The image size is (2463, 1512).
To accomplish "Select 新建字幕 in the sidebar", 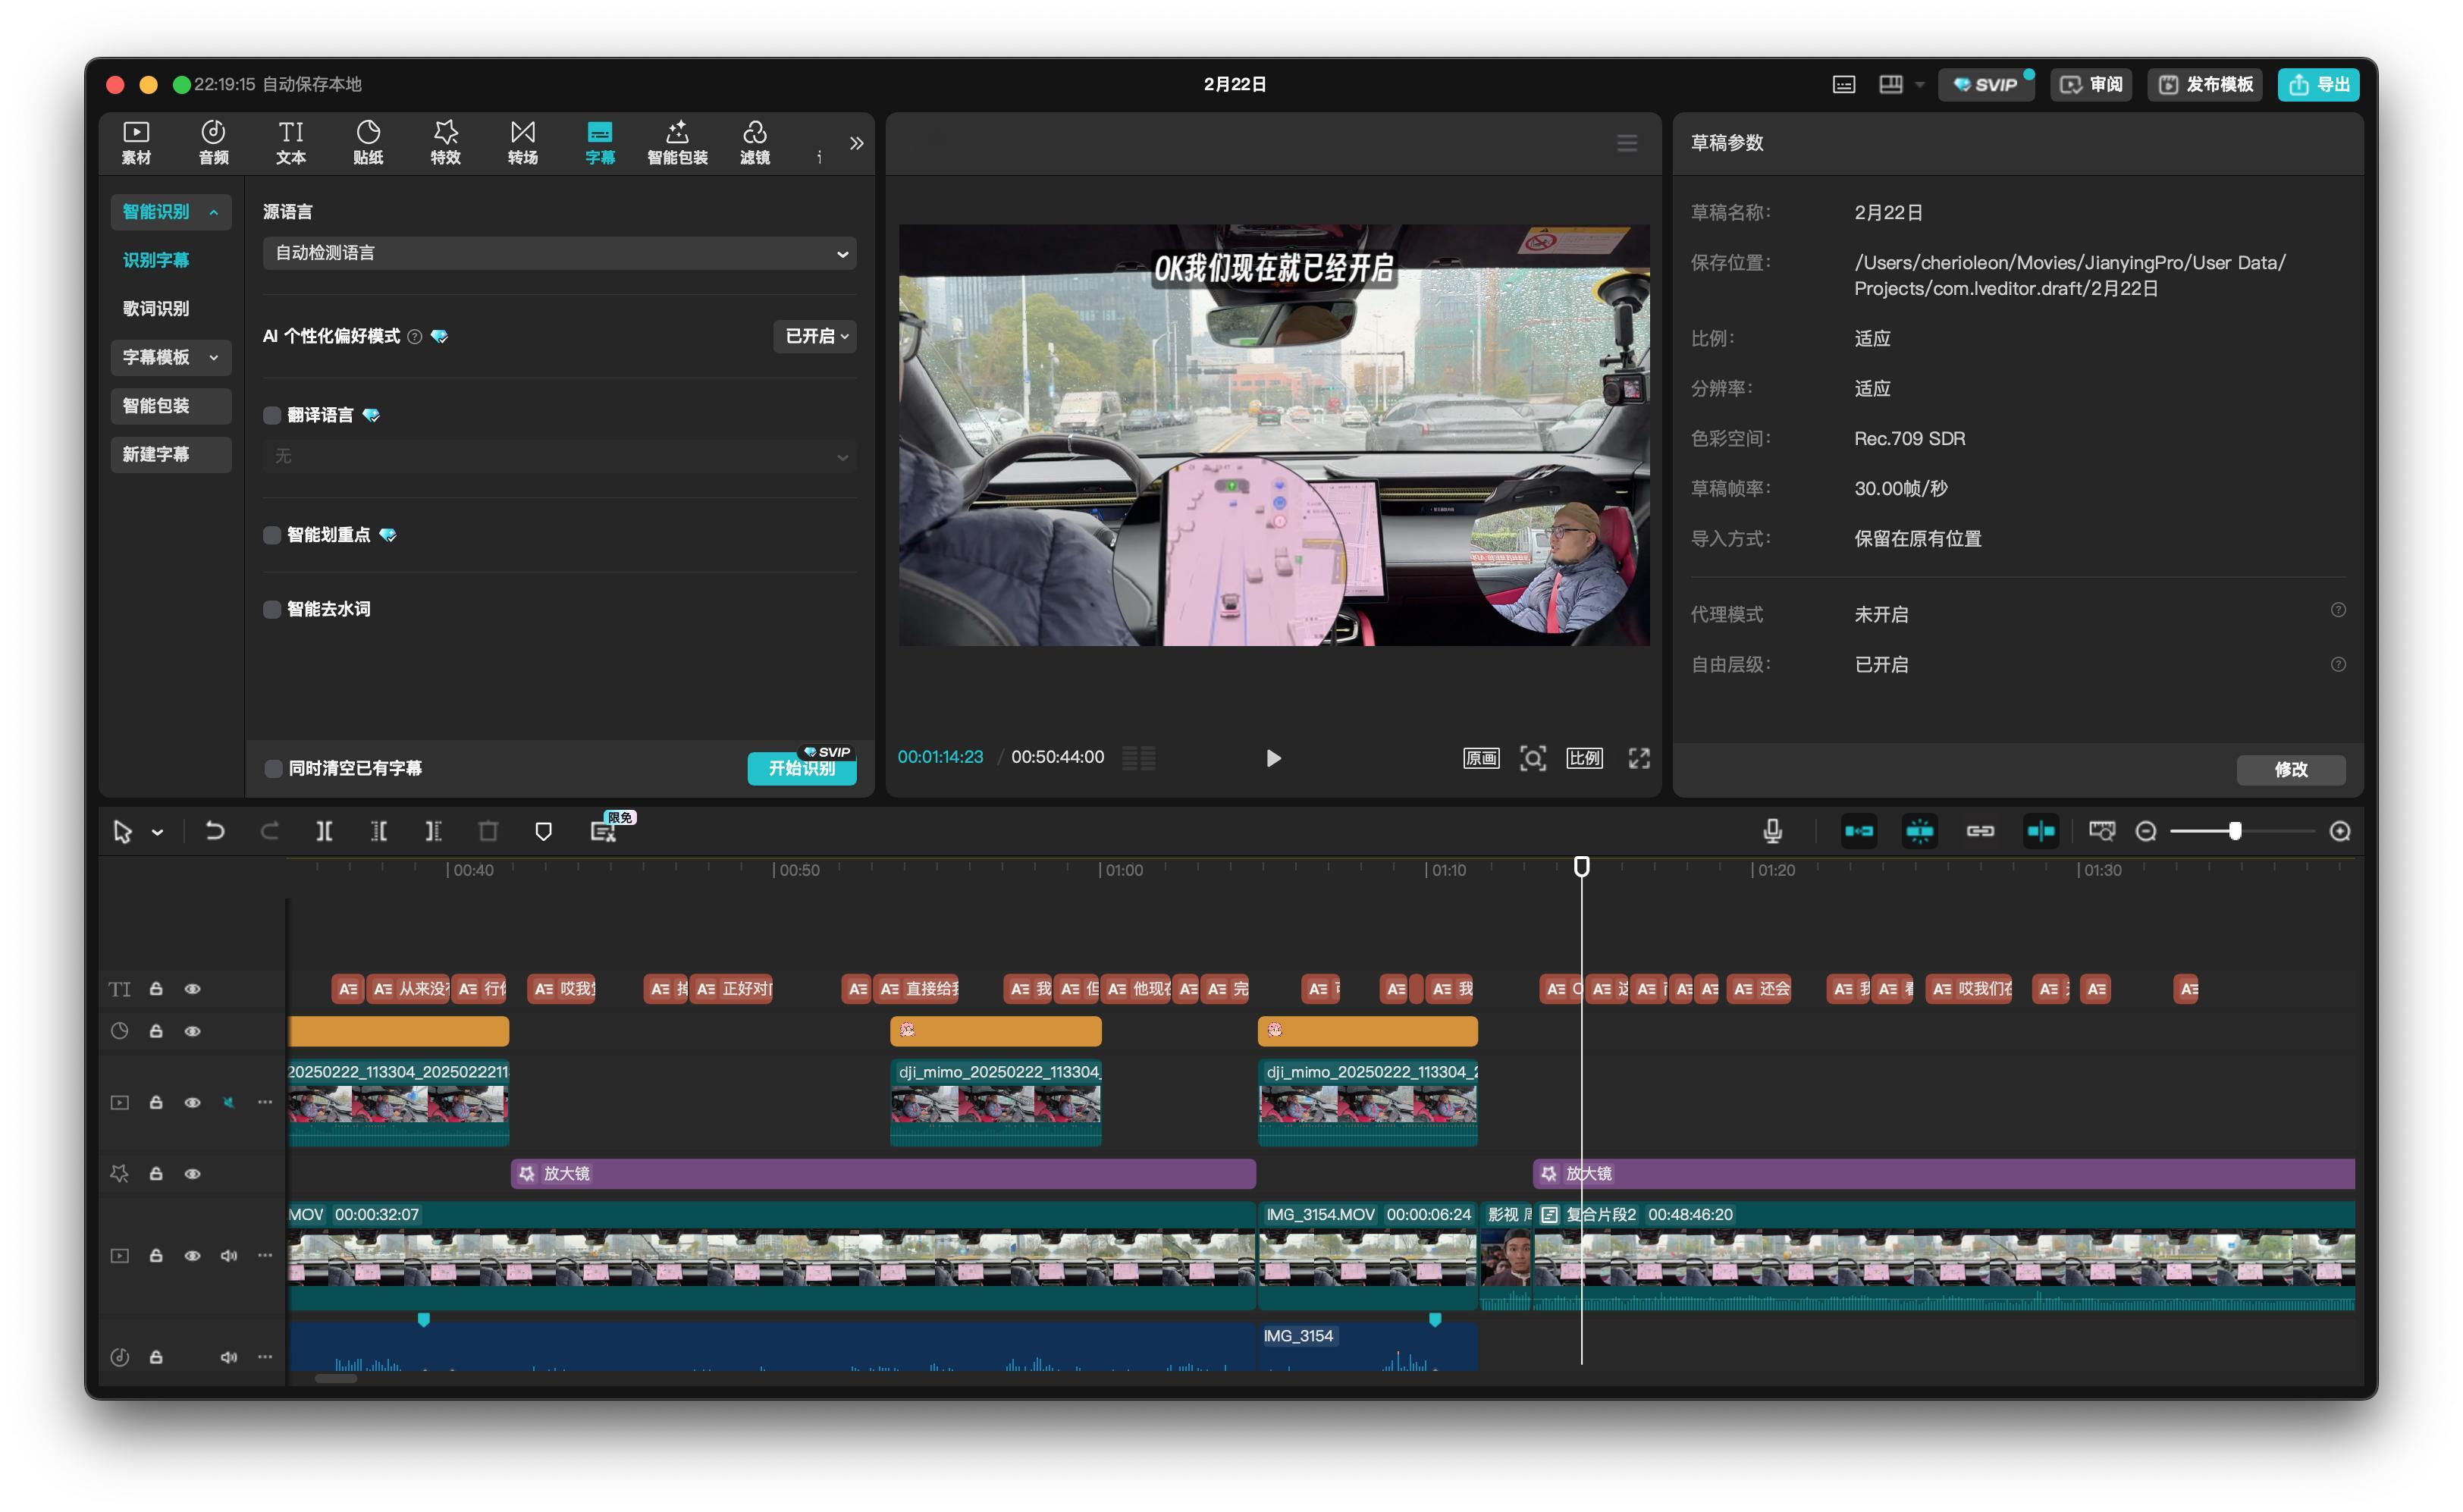I will click(170, 454).
